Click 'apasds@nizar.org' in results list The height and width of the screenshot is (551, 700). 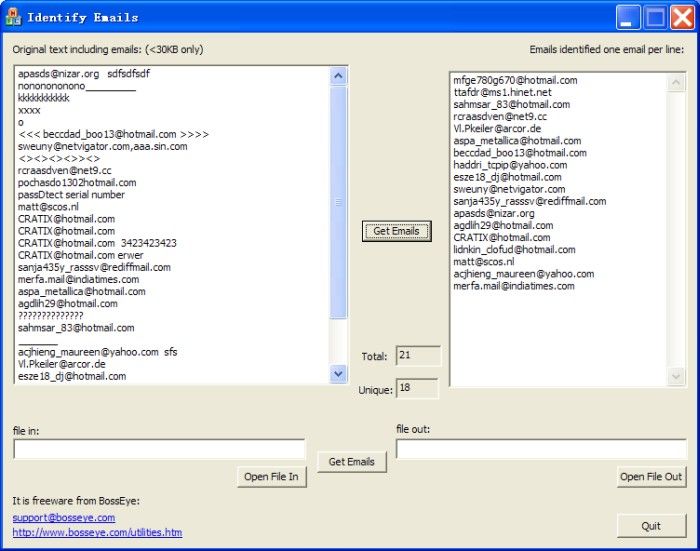coord(494,213)
